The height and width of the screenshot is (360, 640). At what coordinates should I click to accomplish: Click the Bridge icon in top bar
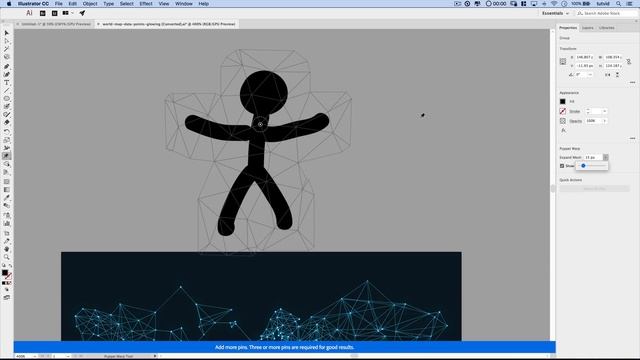click(x=42, y=13)
